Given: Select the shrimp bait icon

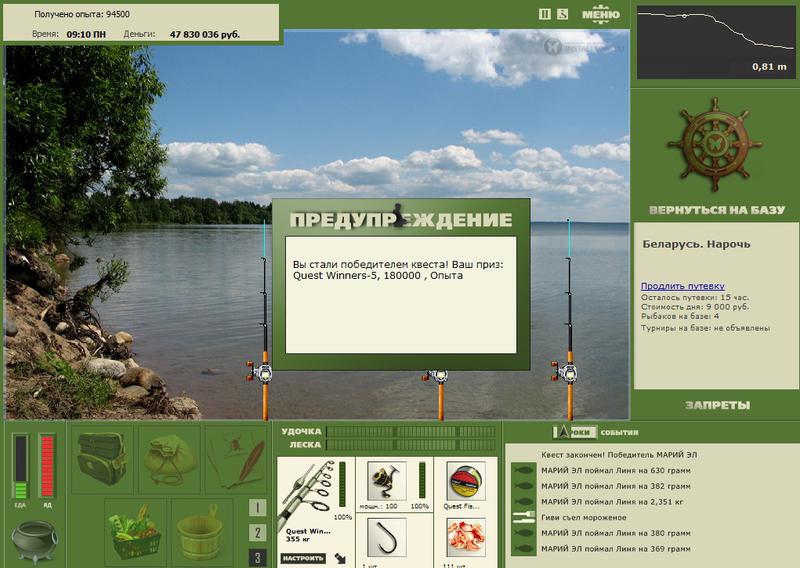Looking at the screenshot, I should click(465, 537).
